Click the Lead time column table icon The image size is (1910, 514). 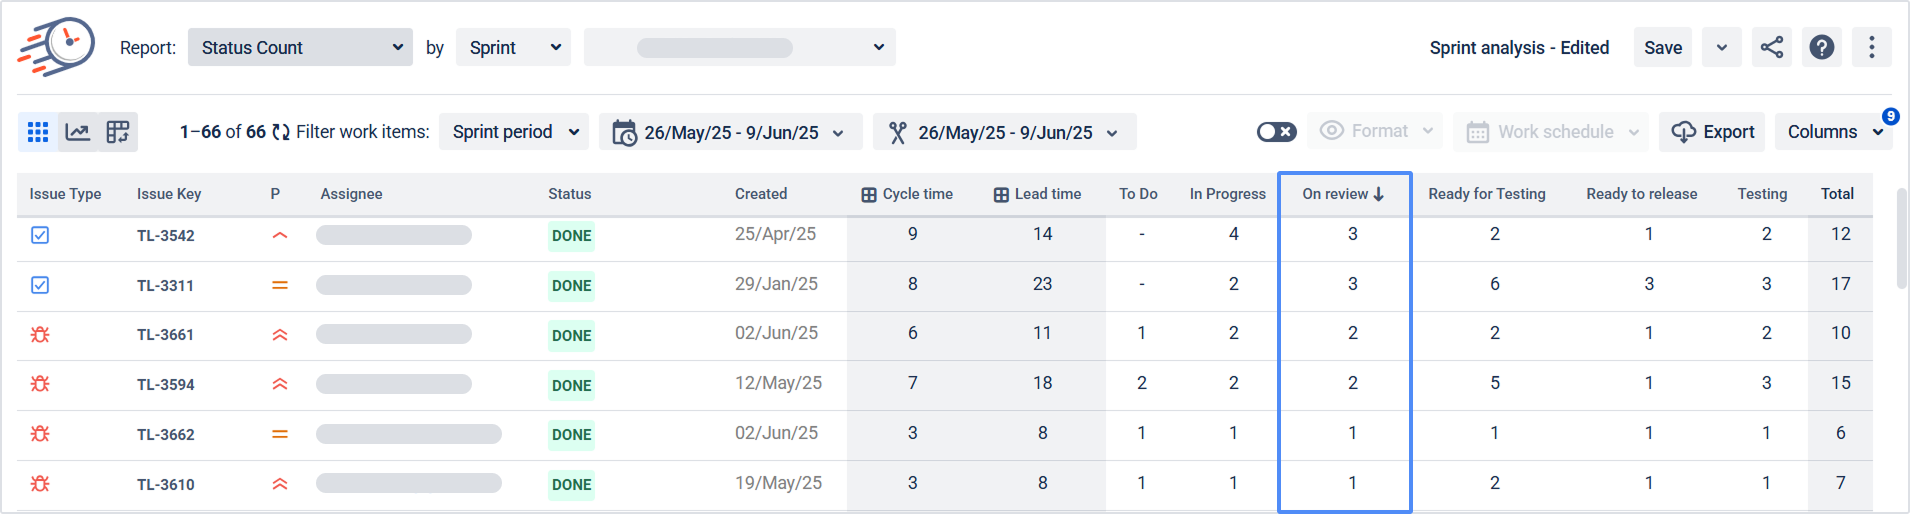coord(1001,195)
